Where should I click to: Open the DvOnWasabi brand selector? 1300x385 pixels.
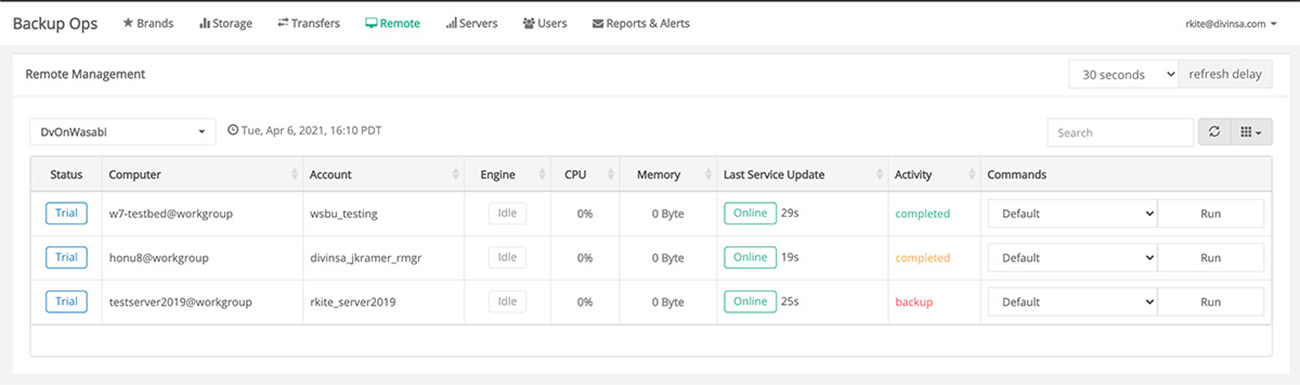(x=123, y=132)
